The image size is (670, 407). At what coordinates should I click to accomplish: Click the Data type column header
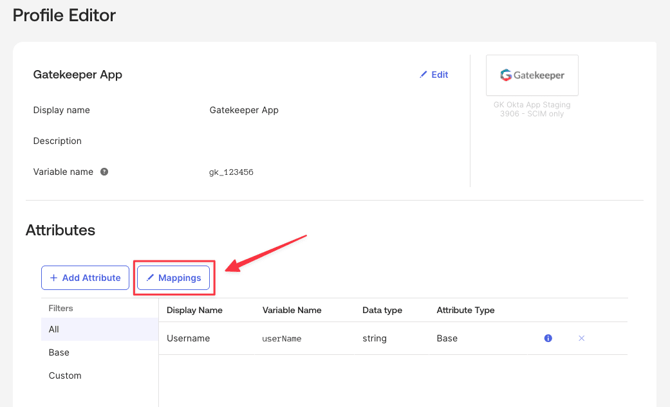[382, 310]
